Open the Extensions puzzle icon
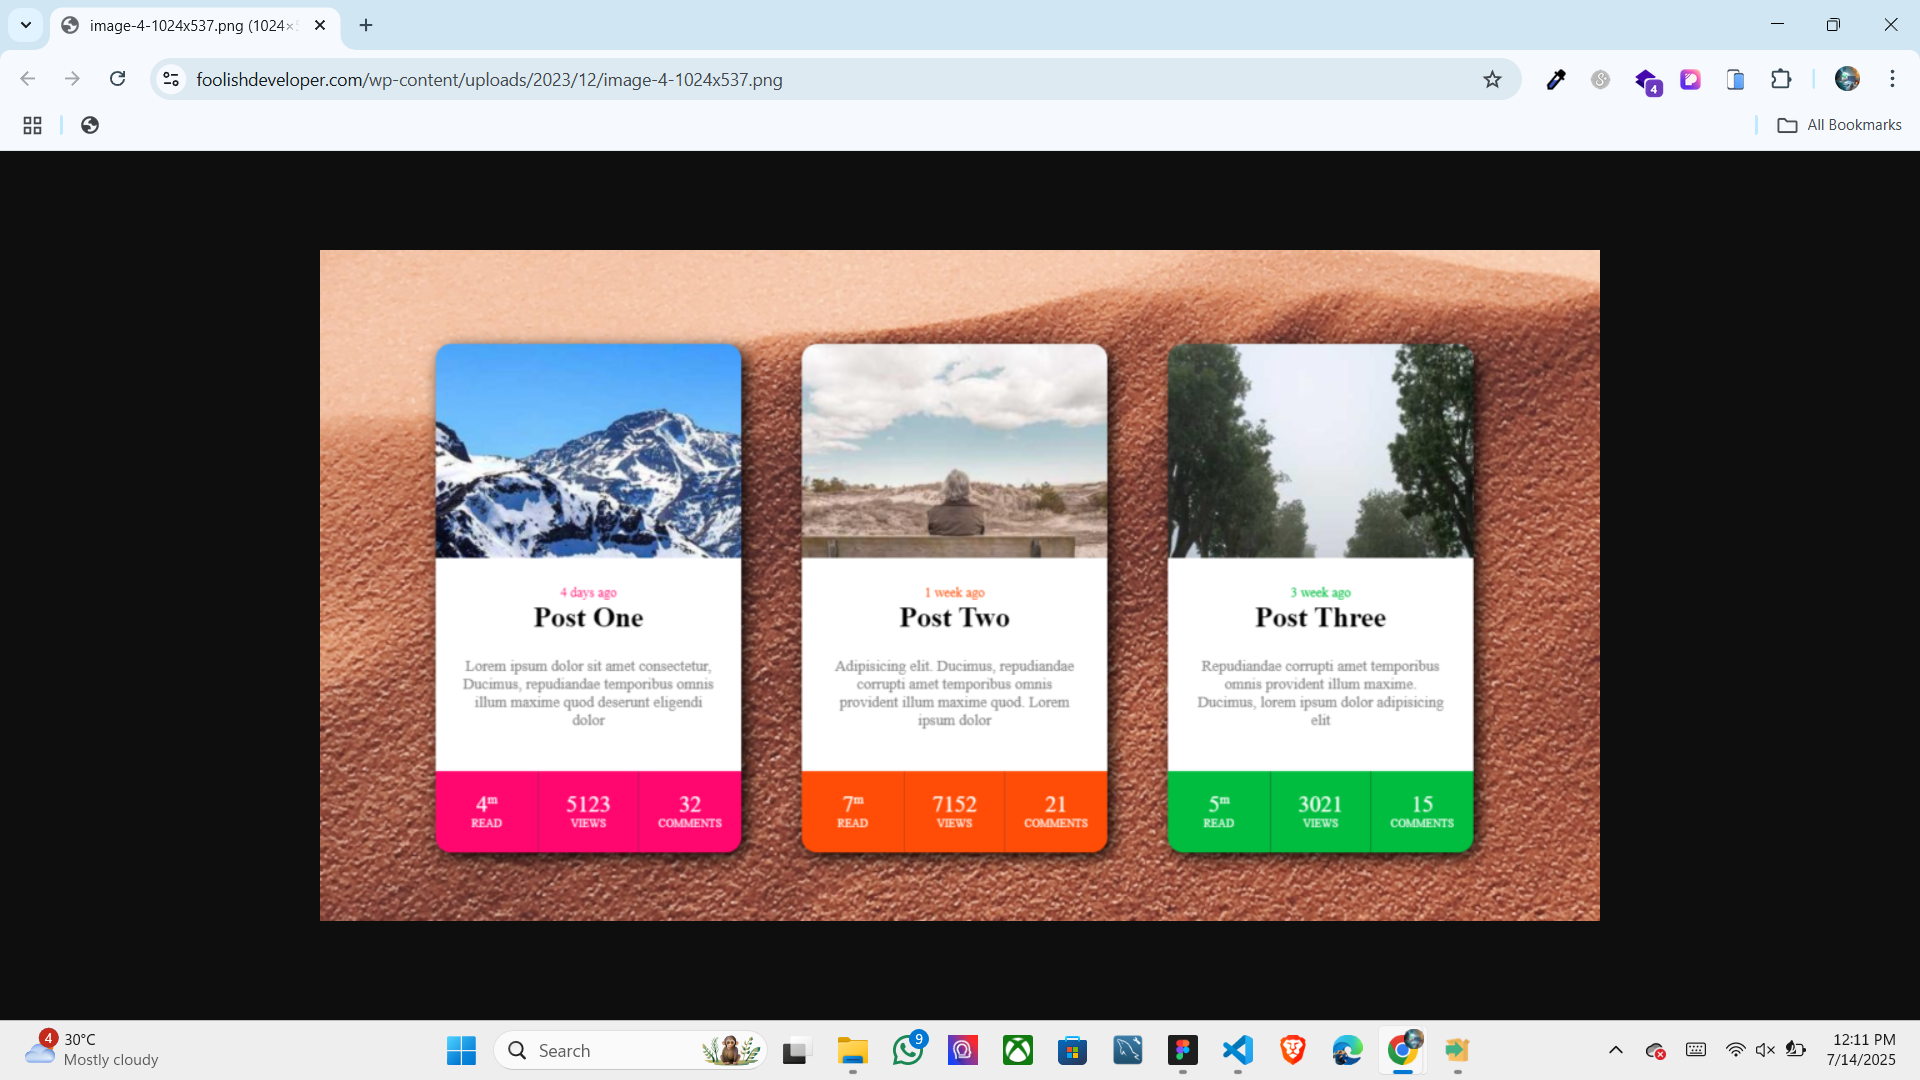Screen dimensions: 1920x1080 point(1781,79)
